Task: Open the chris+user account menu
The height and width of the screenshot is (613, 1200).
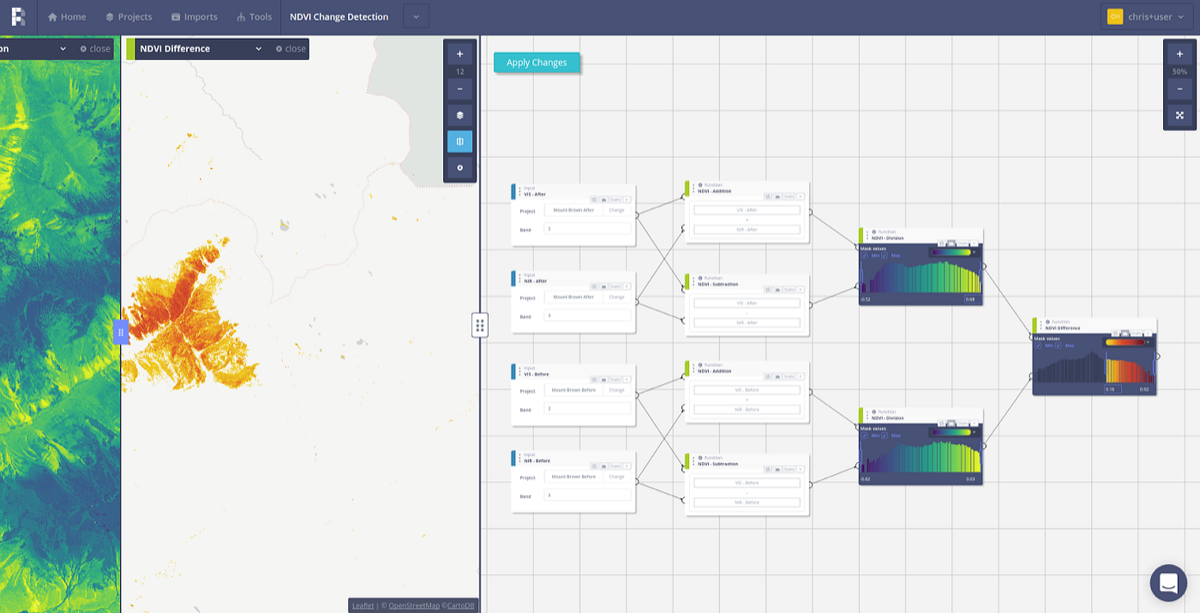Action: pyautogui.click(x=1146, y=17)
